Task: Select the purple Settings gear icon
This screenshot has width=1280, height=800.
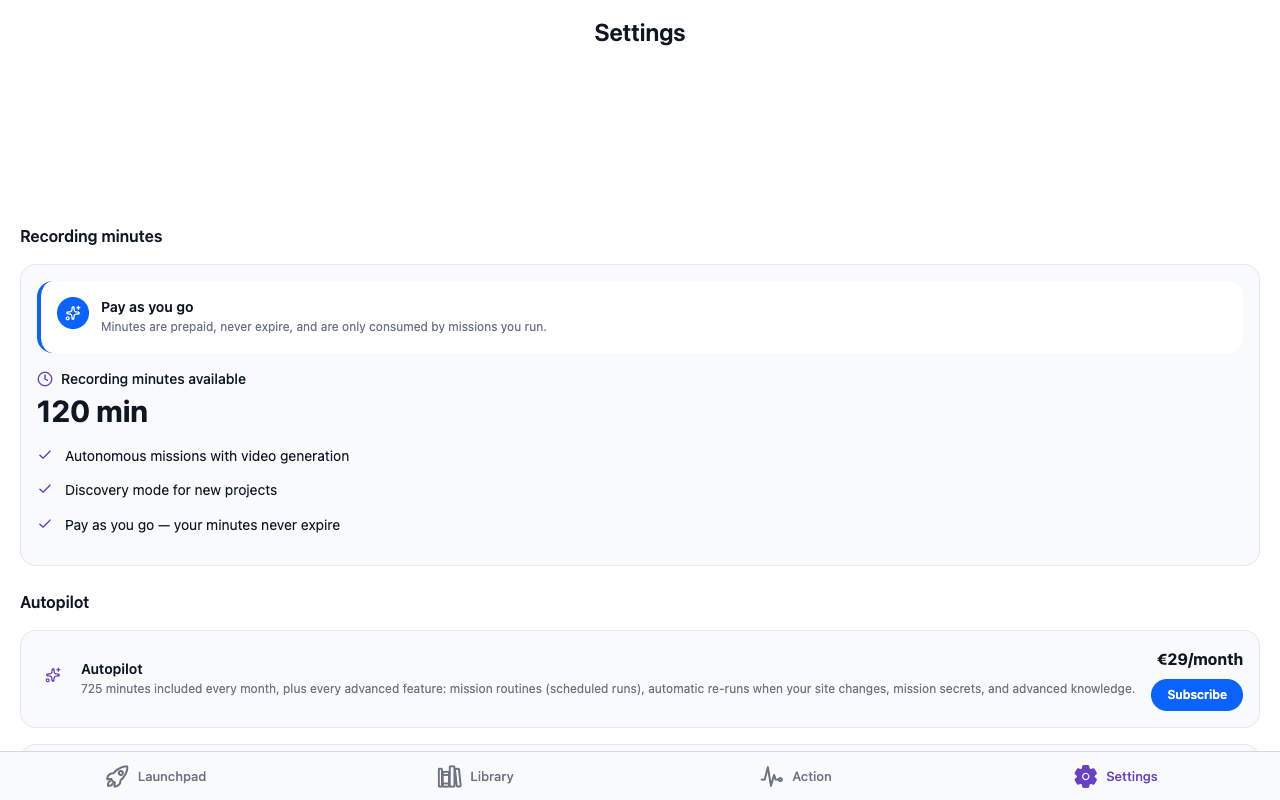Action: [1085, 776]
